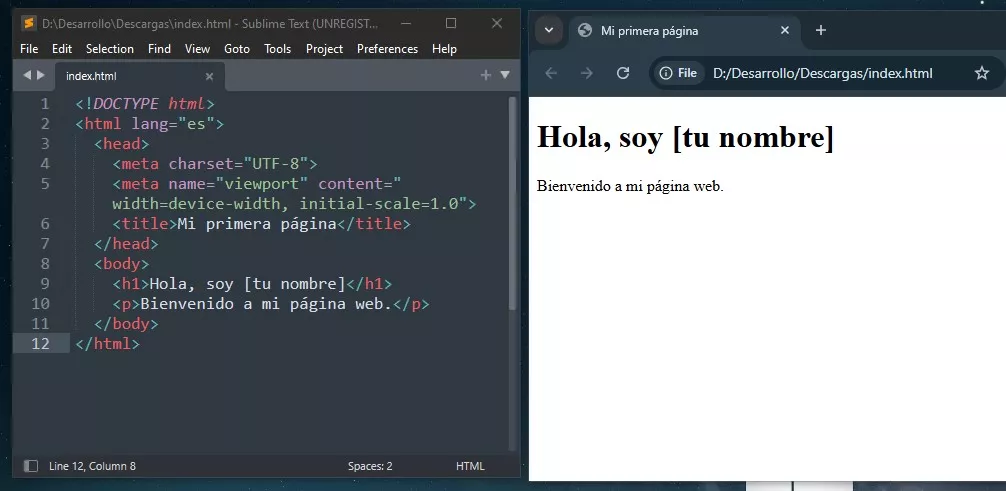Expand browser tab search chevron
The width and height of the screenshot is (1006, 491).
(549, 30)
